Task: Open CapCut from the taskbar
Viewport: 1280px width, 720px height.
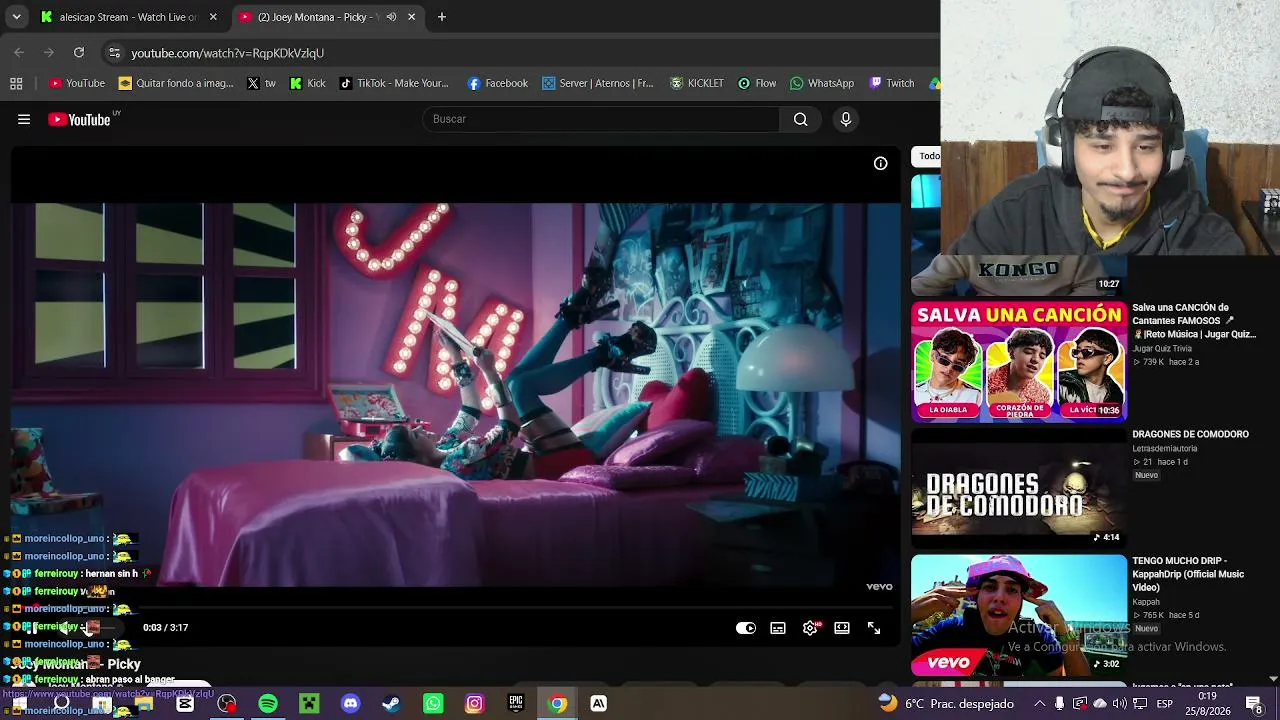Action: coord(185,704)
